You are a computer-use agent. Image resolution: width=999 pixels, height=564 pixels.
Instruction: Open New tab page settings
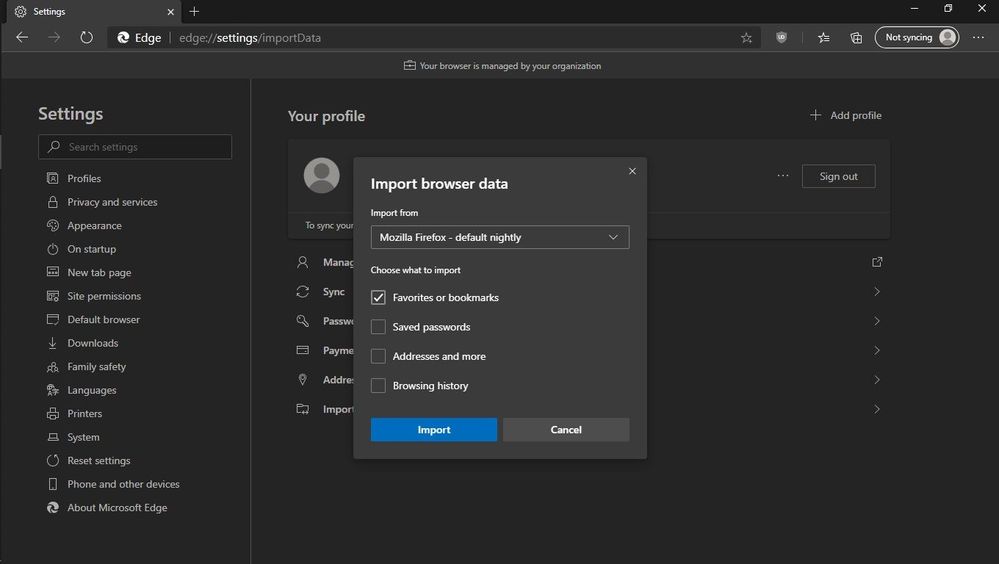tap(99, 272)
